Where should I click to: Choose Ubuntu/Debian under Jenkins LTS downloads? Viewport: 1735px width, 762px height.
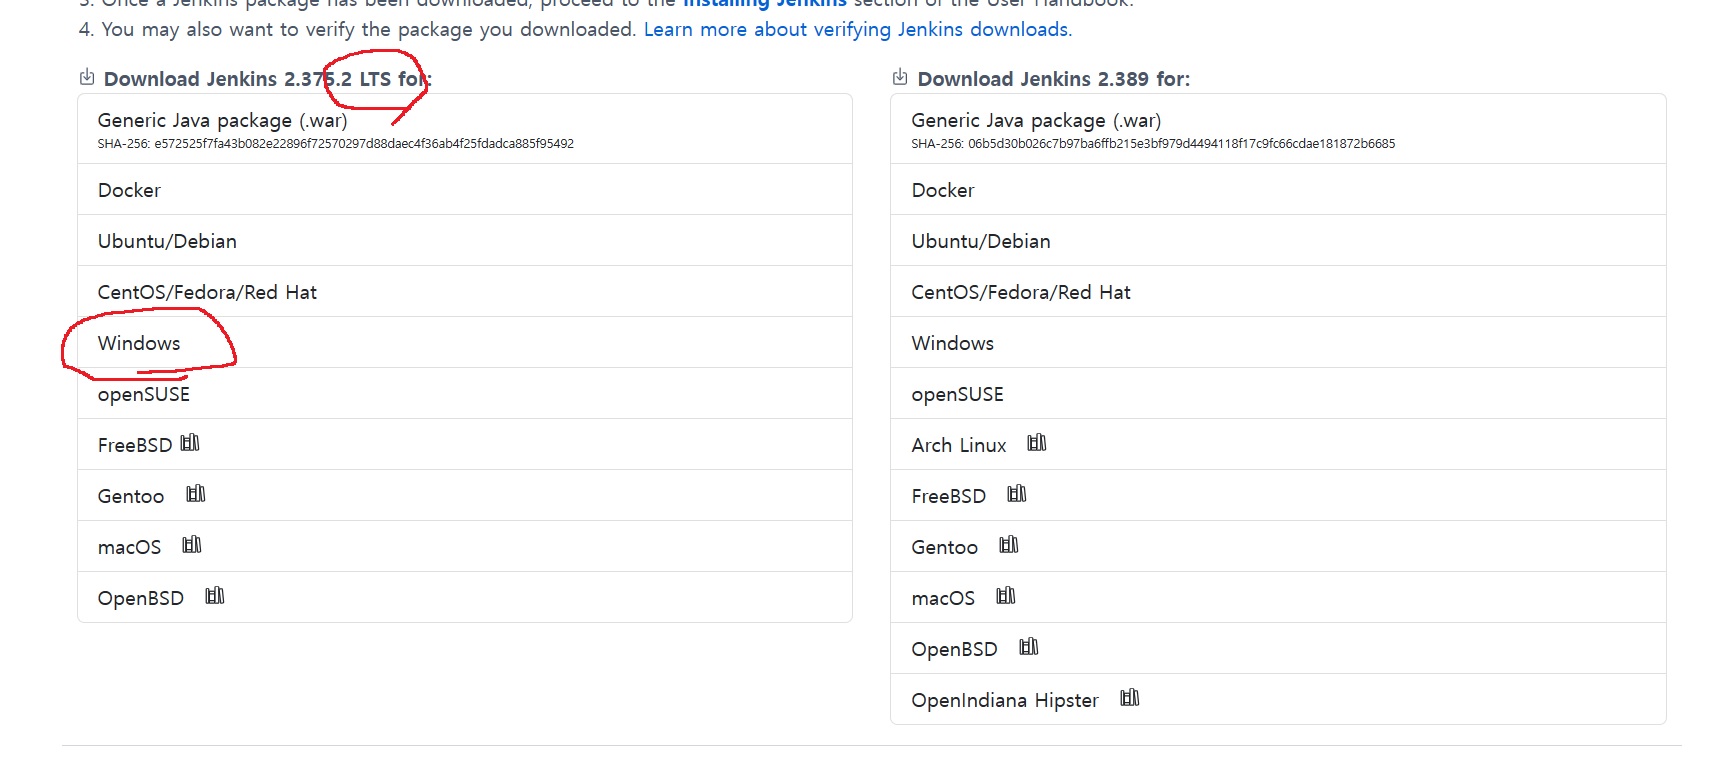(x=465, y=241)
